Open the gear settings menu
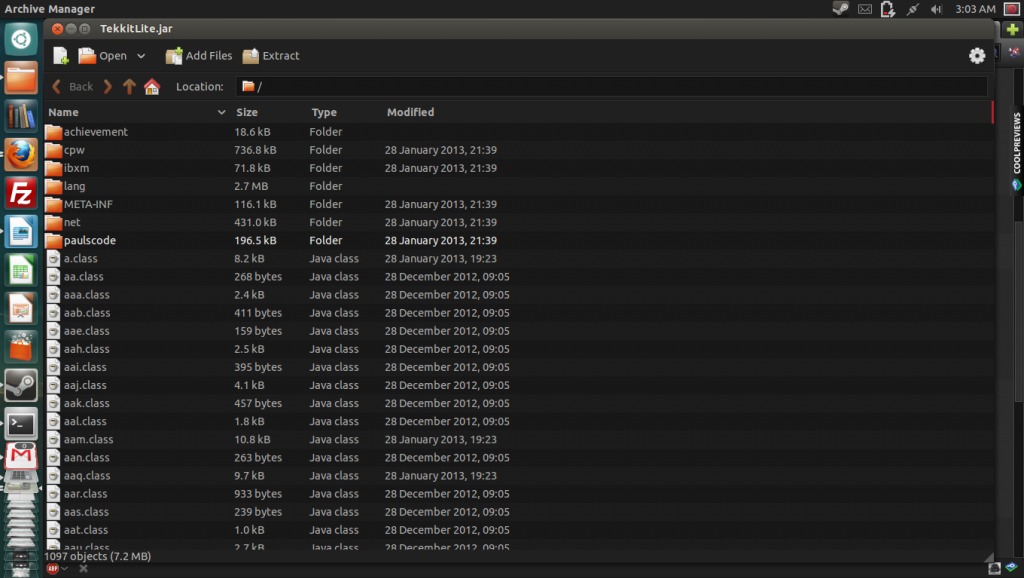1024x578 pixels. [x=977, y=56]
